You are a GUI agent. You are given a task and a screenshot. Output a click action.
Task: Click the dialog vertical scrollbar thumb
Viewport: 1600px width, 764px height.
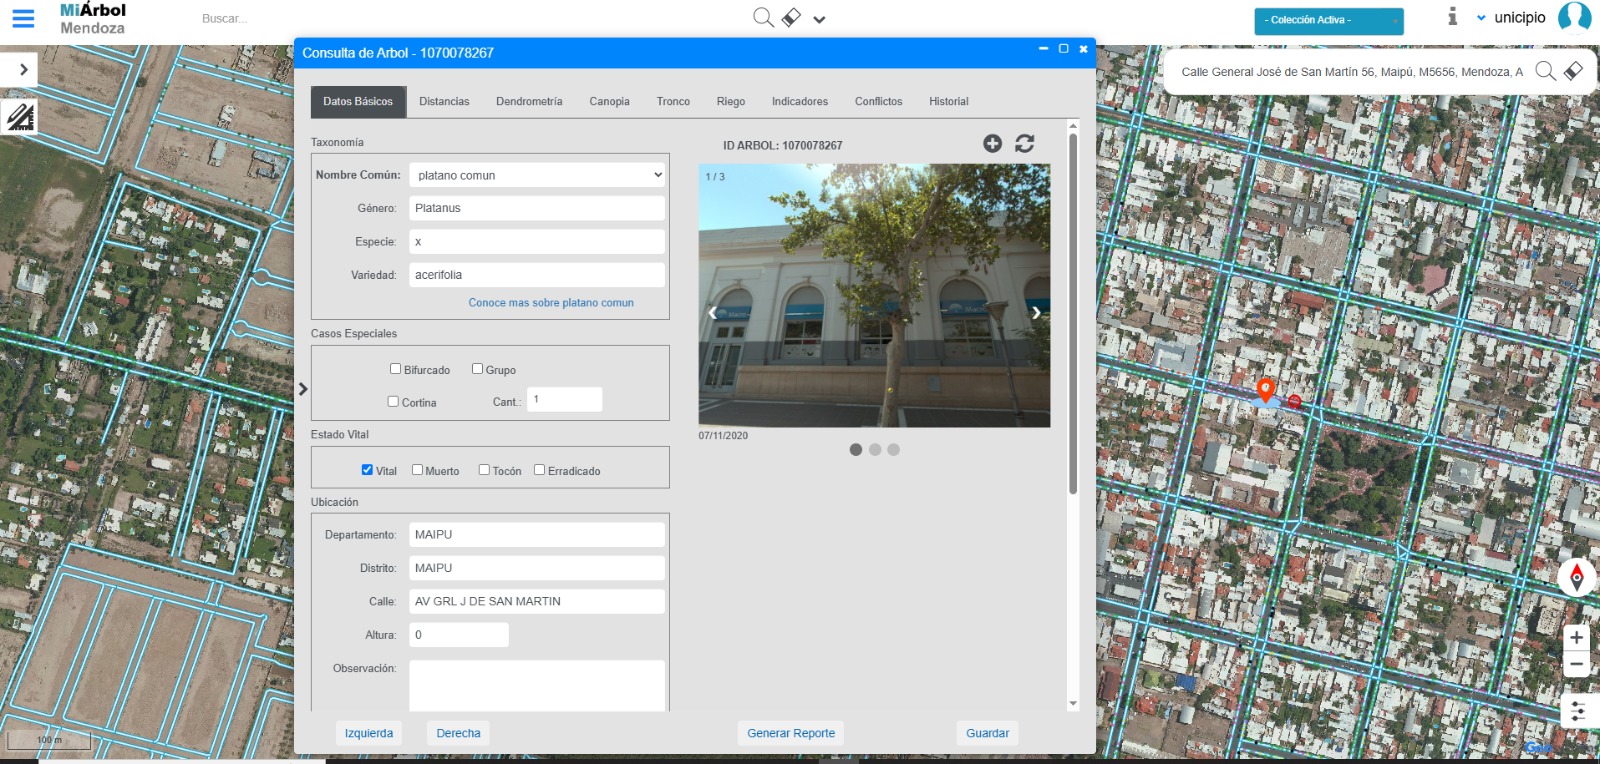click(1073, 314)
